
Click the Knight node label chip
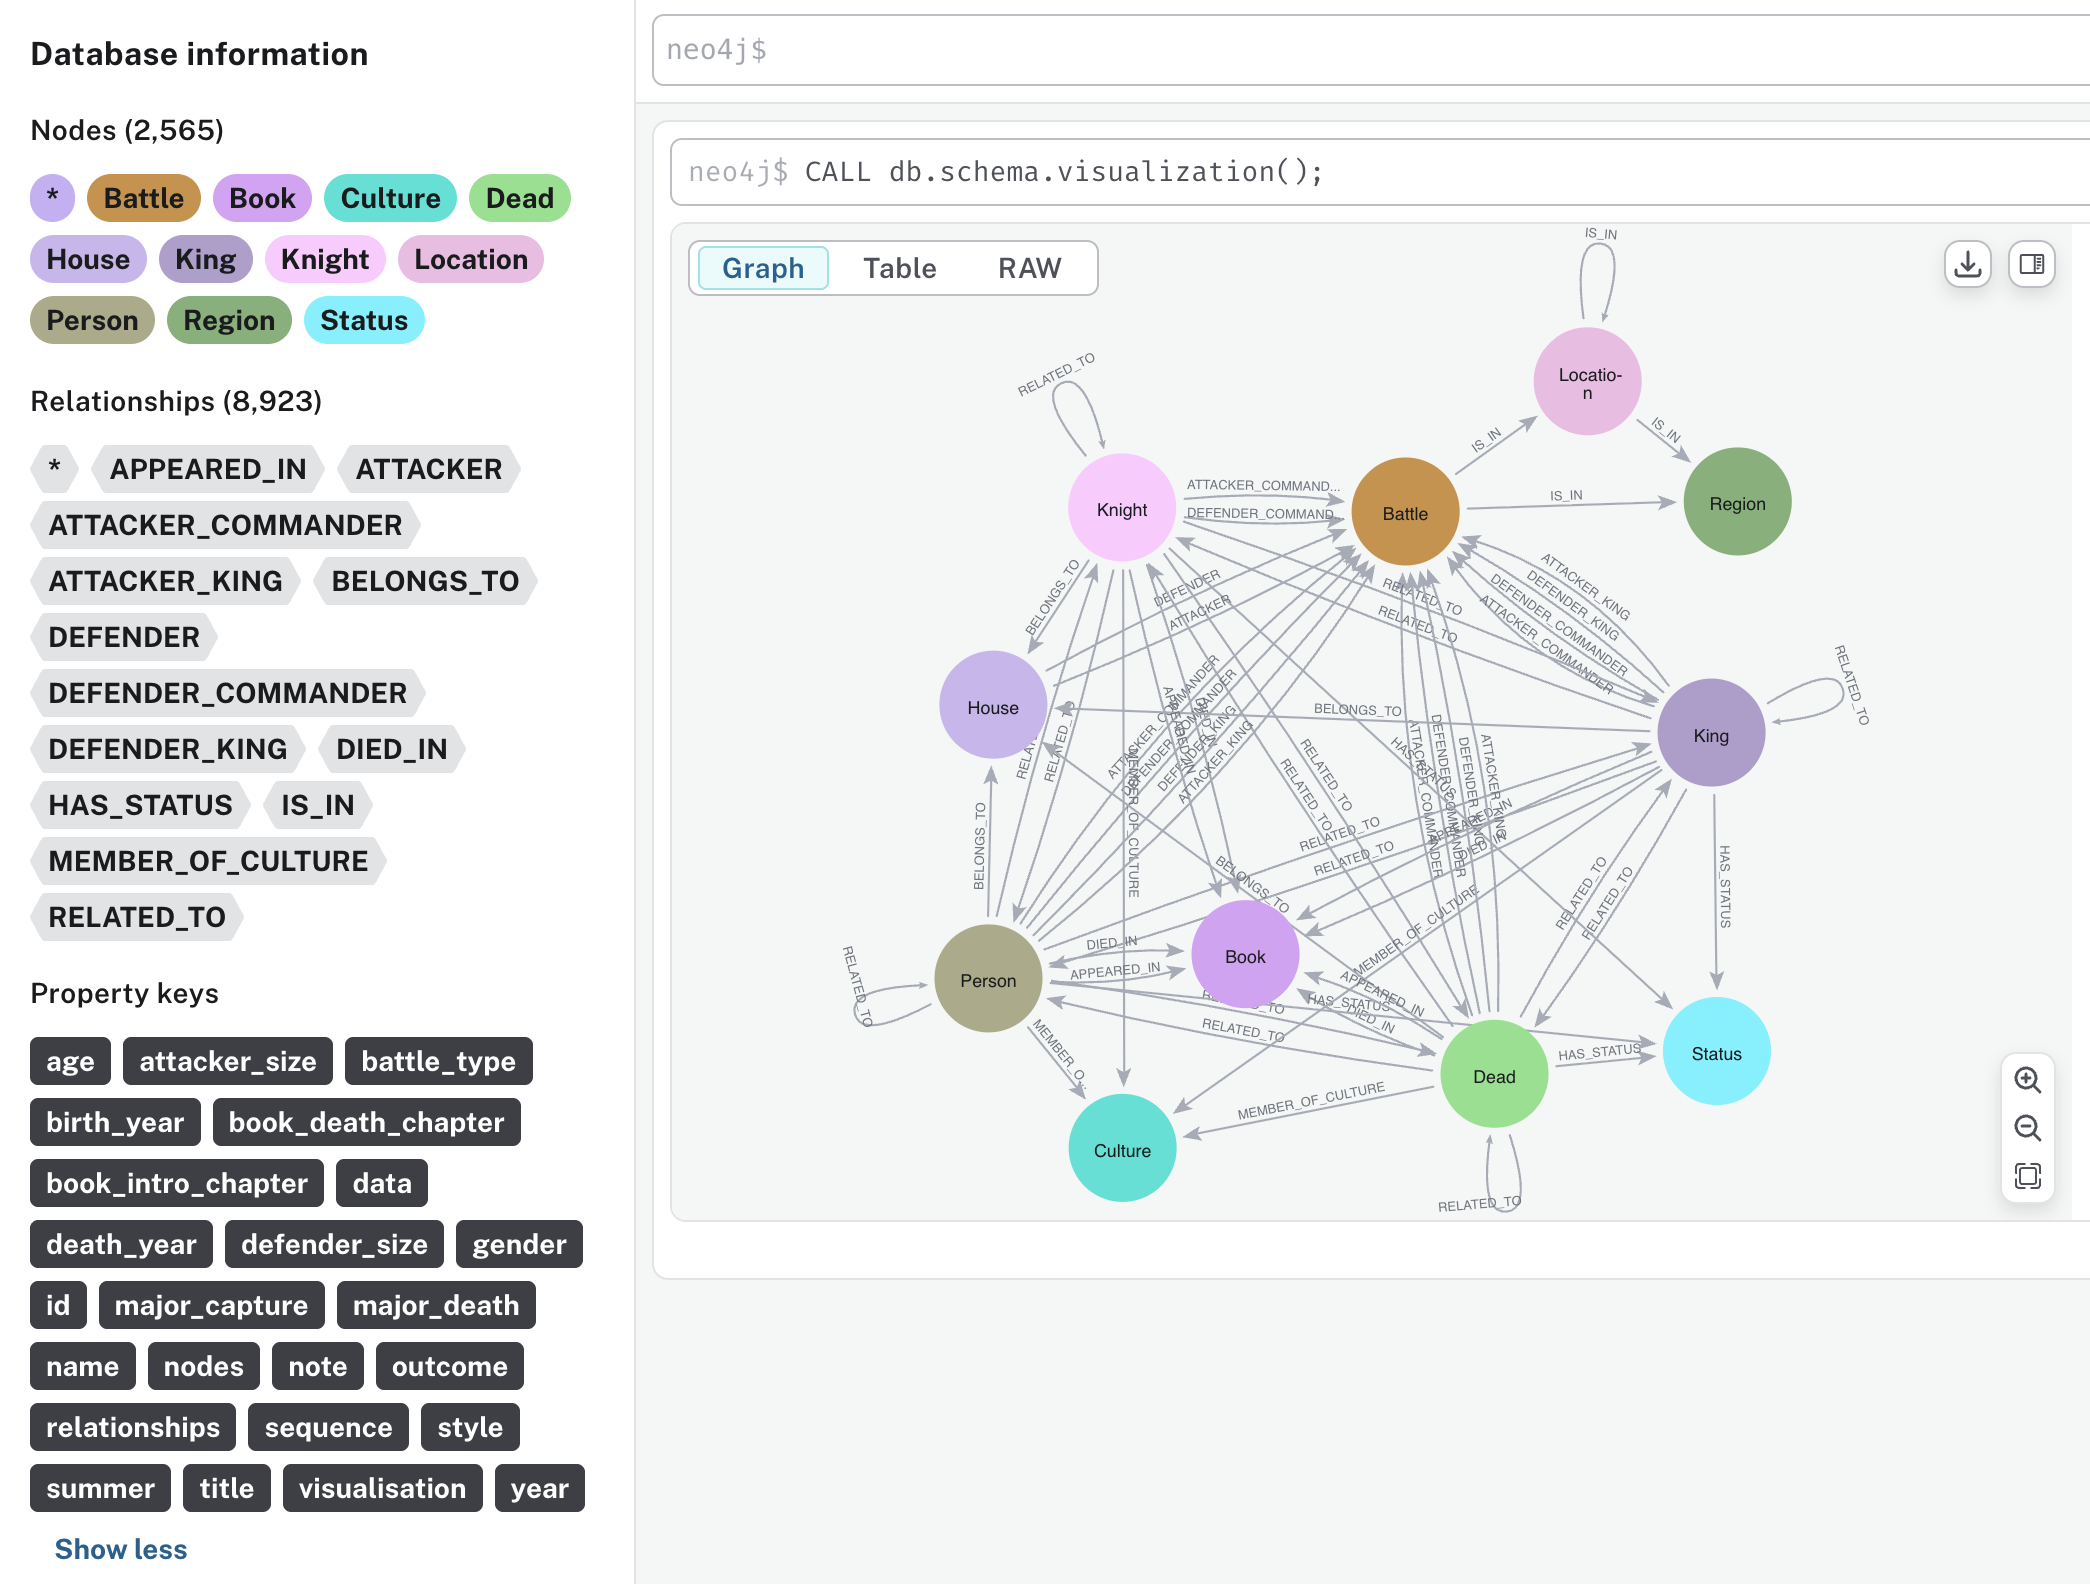click(325, 260)
